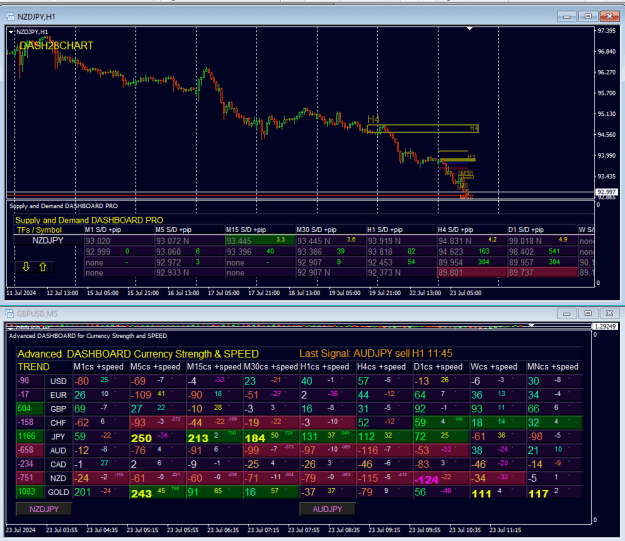Click the AUD currency row label

(58, 451)
